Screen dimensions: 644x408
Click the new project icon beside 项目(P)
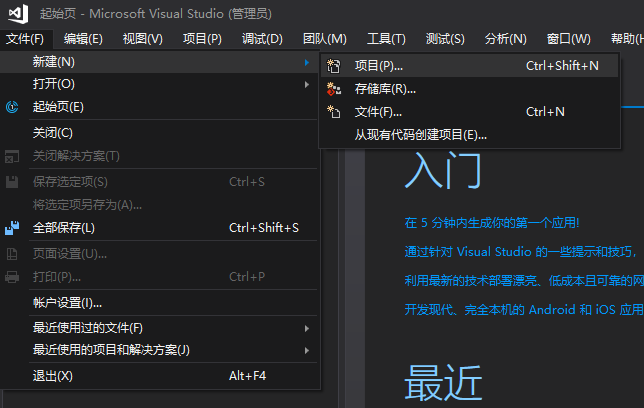[334, 66]
